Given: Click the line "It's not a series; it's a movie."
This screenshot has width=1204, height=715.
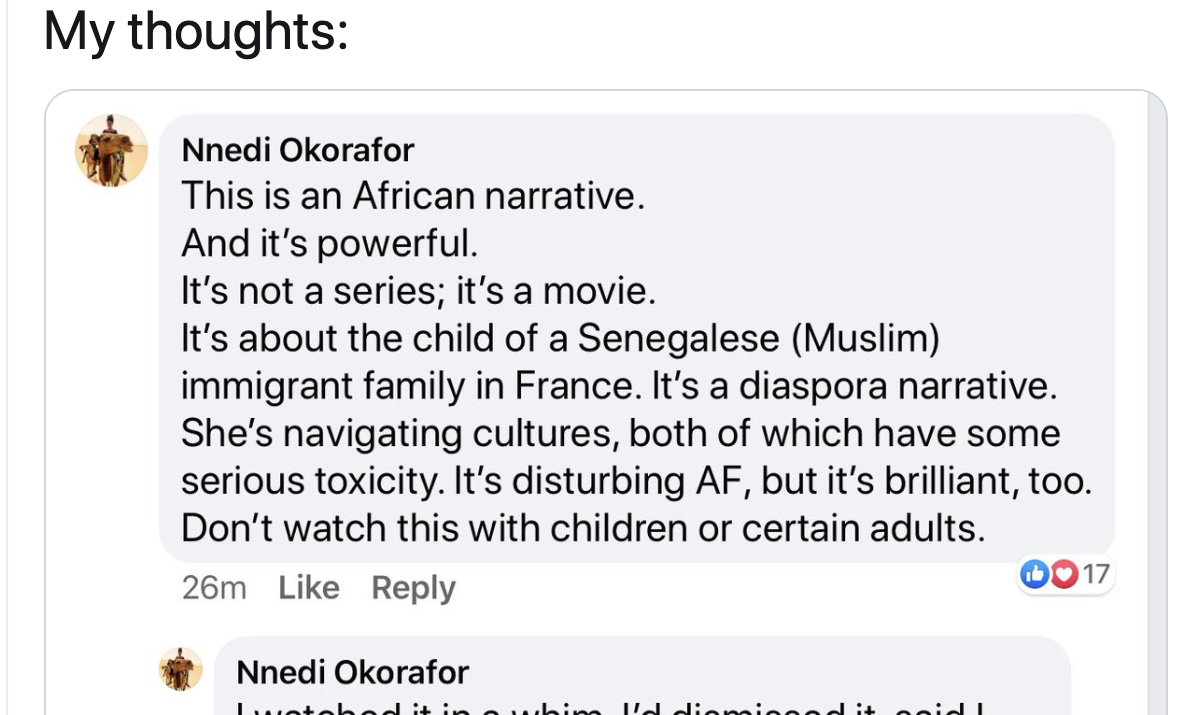Looking at the screenshot, I should point(419,291).
